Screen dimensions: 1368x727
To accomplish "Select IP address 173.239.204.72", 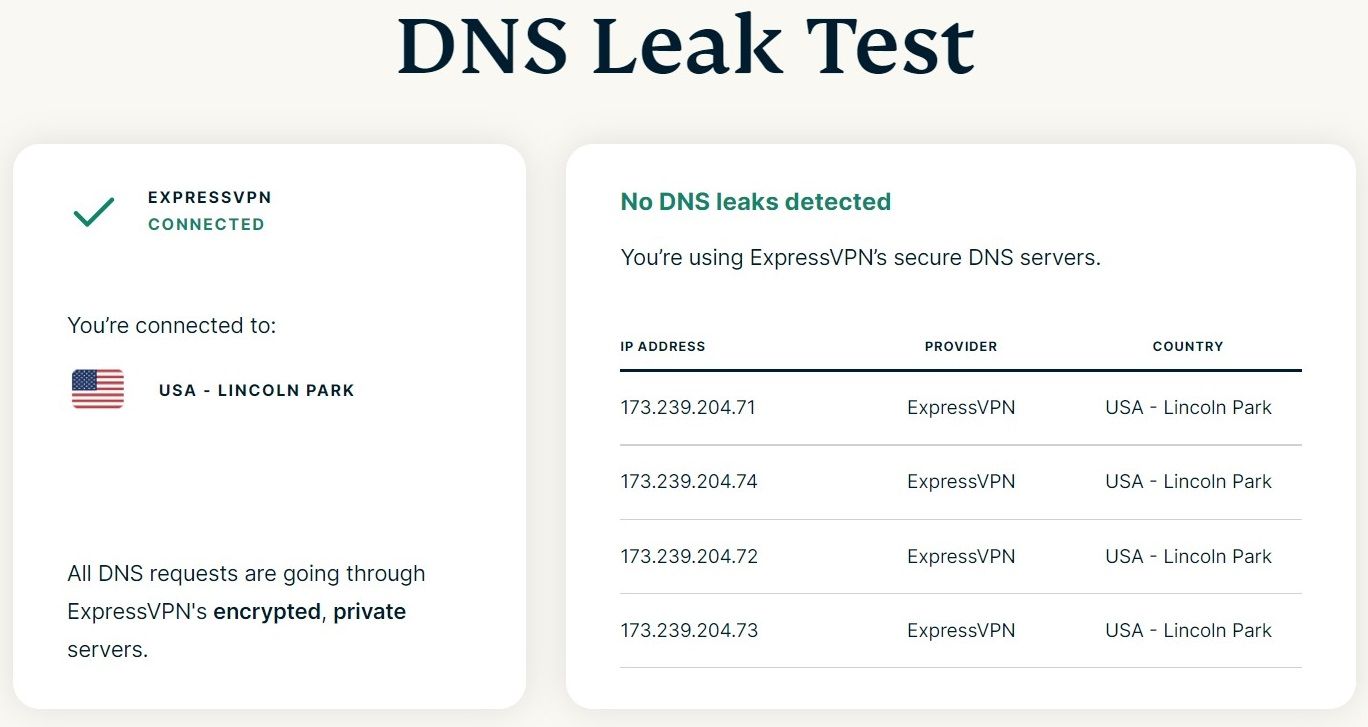I will [x=689, y=557].
